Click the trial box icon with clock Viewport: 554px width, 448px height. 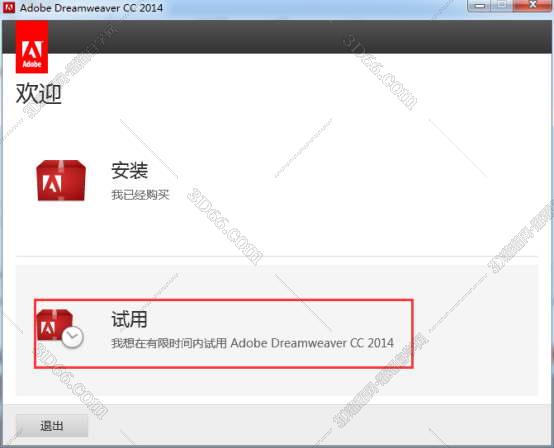click(x=60, y=329)
